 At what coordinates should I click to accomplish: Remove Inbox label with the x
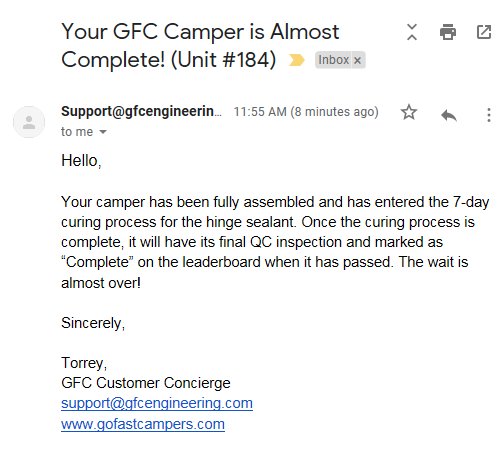click(x=357, y=60)
